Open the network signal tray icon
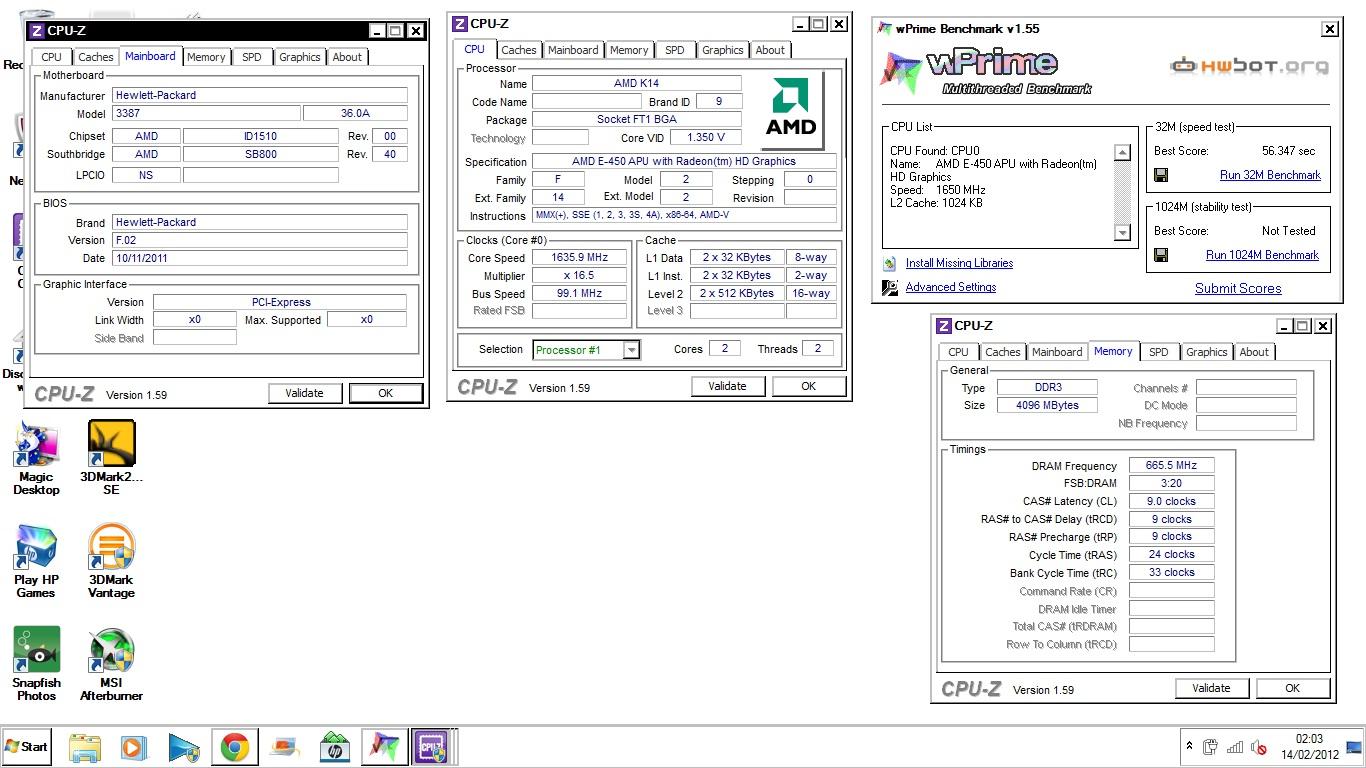The height and width of the screenshot is (768, 1366). (1235, 746)
